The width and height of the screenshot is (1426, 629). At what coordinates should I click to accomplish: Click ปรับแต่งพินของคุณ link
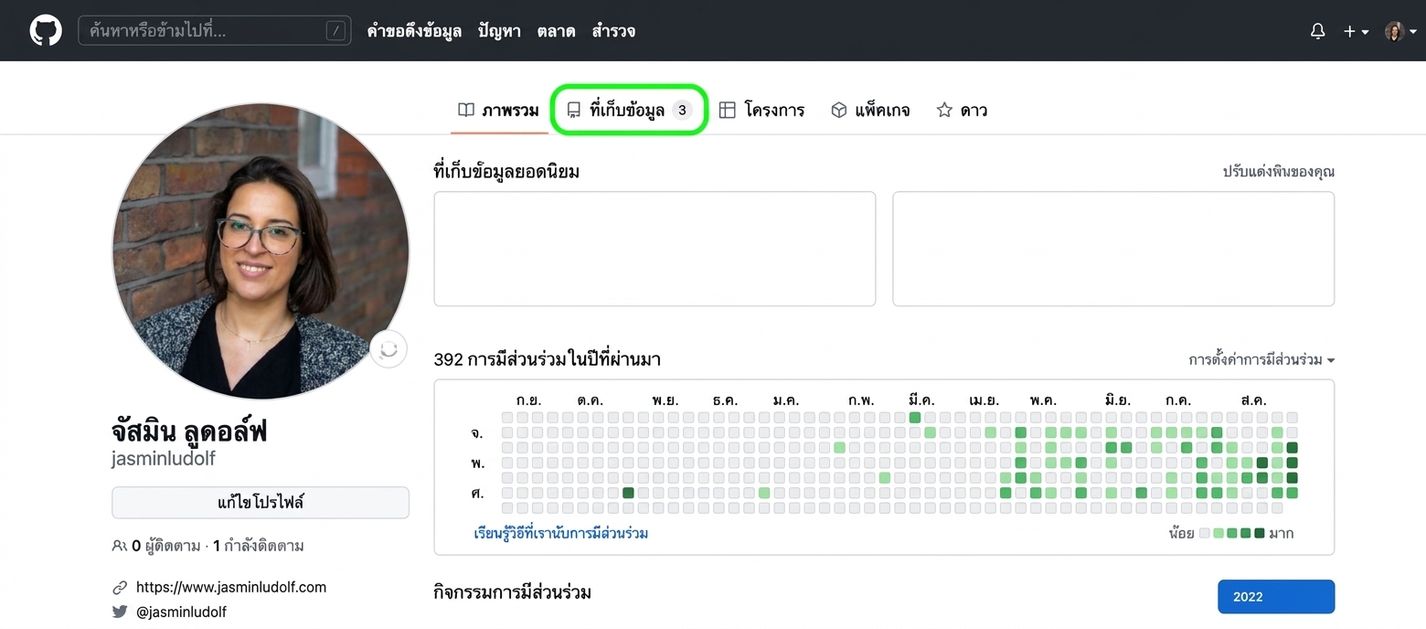1279,172
